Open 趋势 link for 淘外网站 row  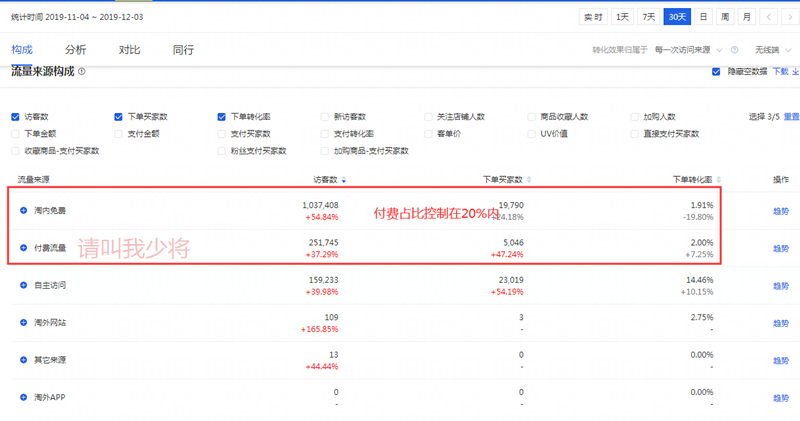click(x=781, y=323)
